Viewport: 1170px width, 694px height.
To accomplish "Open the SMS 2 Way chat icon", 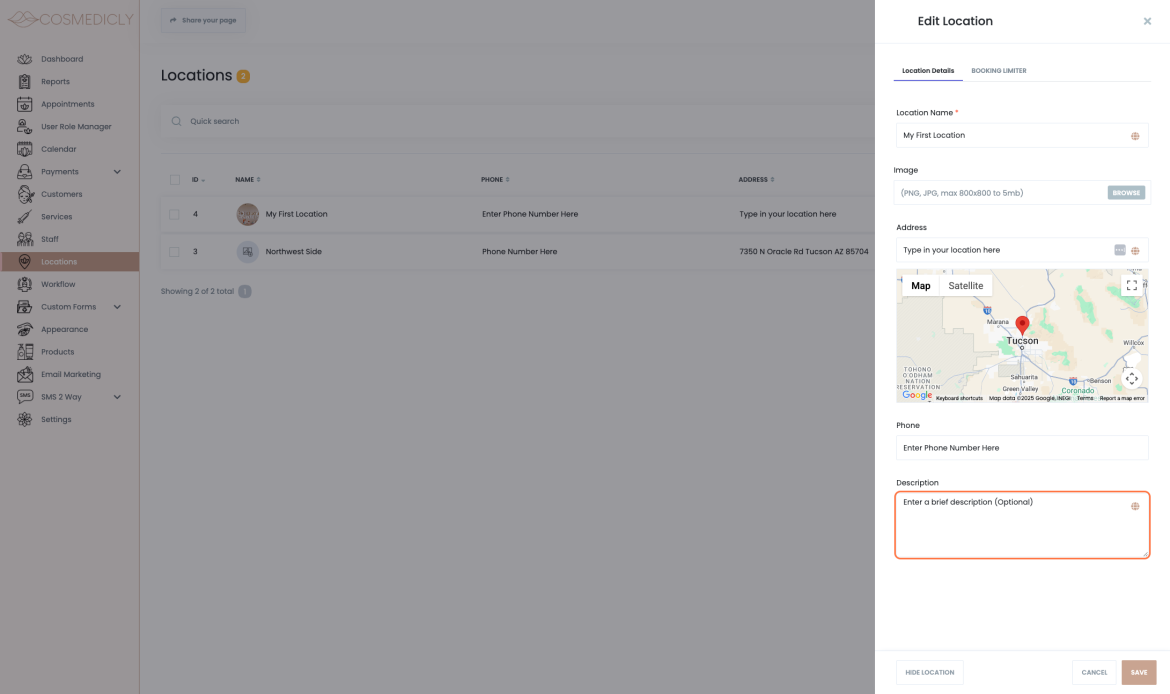I will pos(25,397).
